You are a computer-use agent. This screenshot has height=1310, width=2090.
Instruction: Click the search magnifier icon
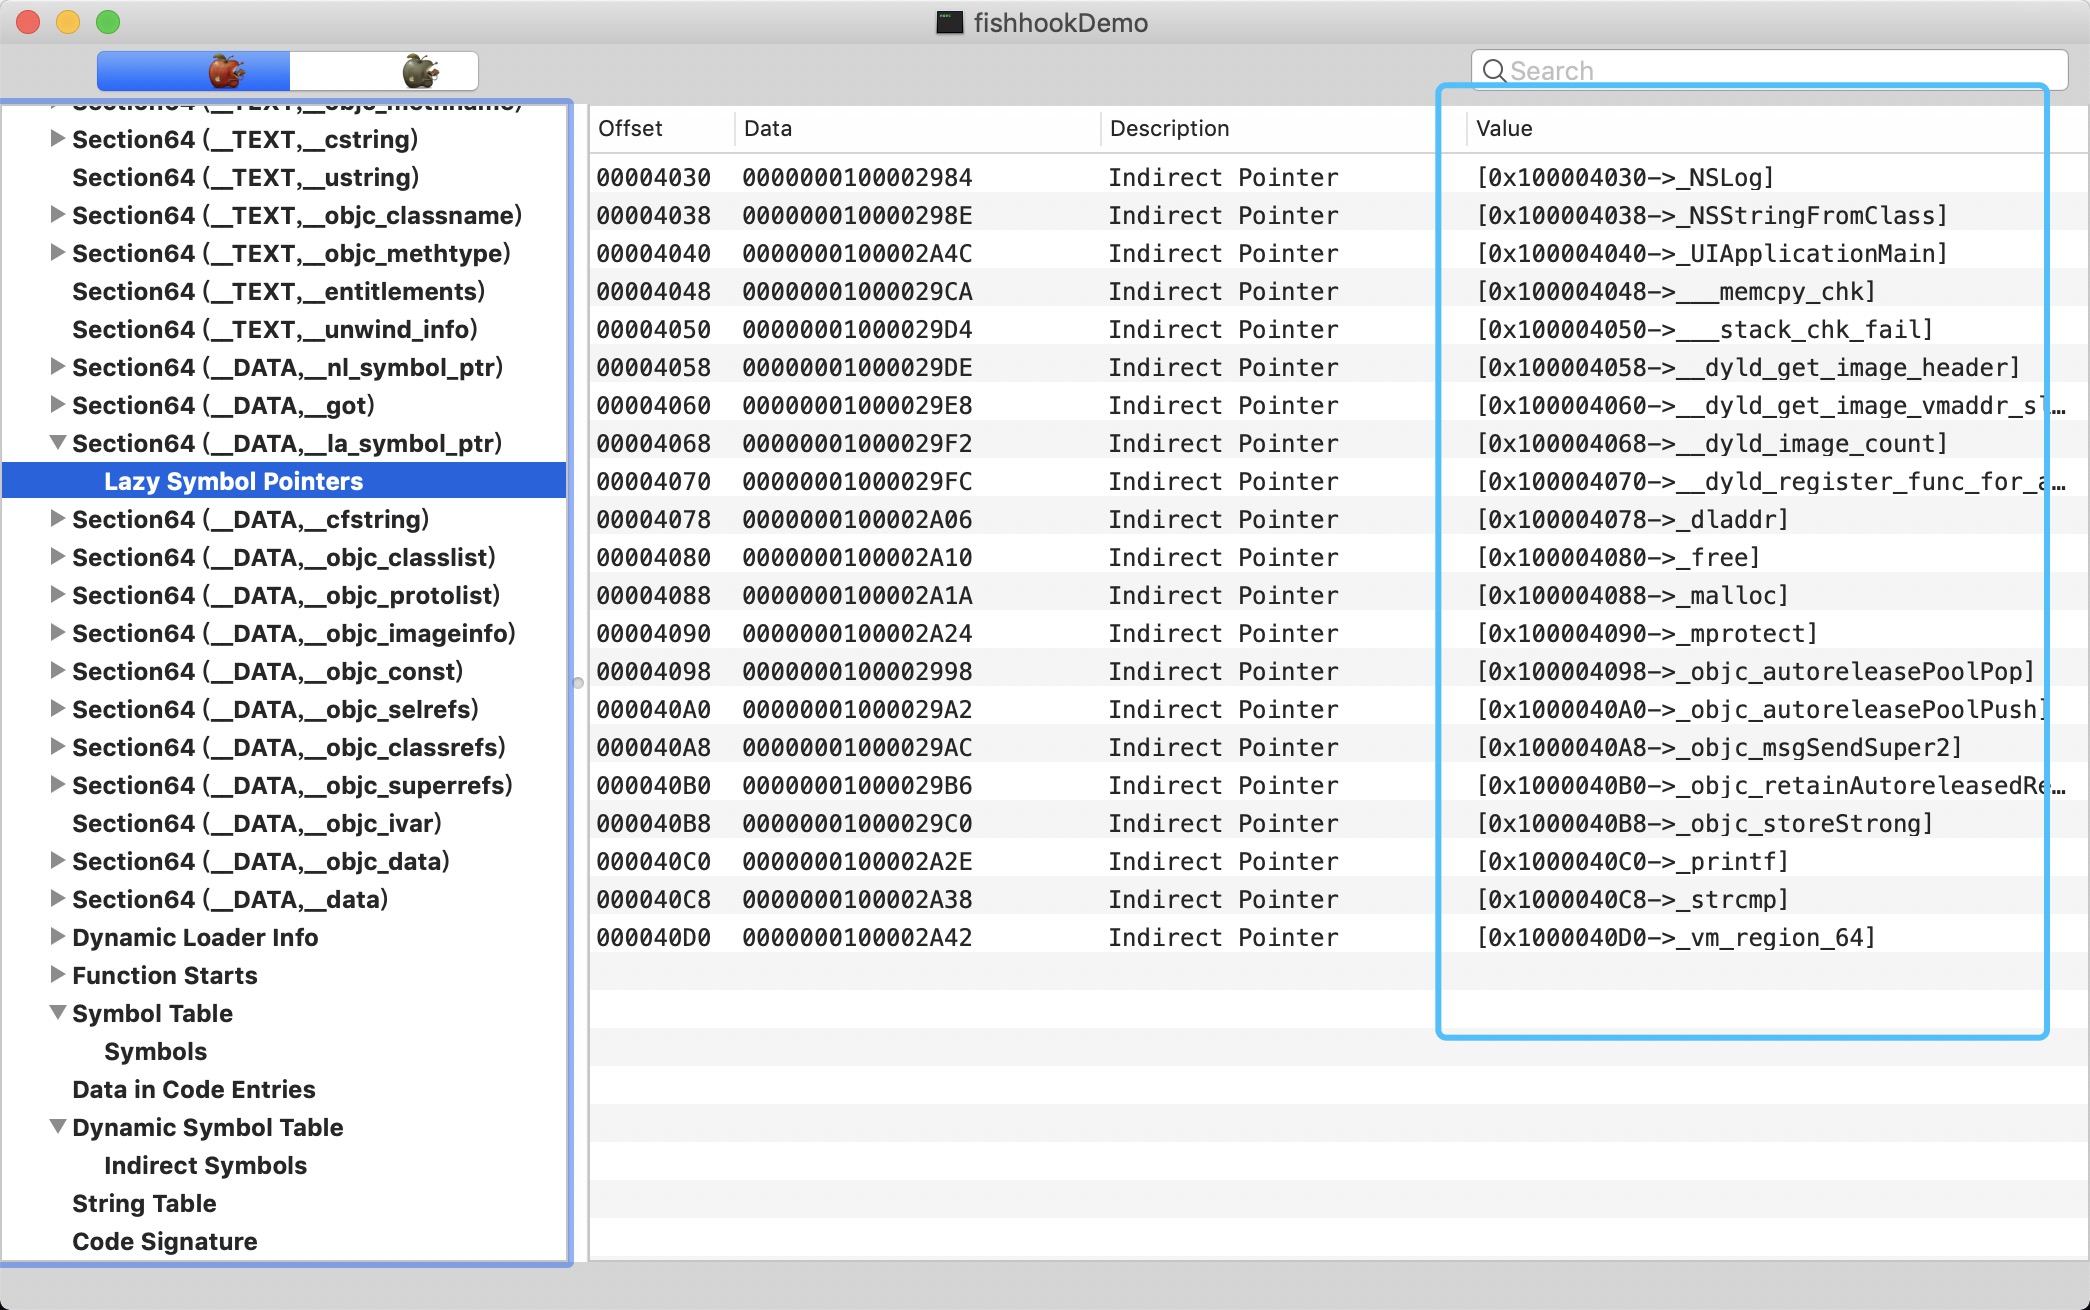(1493, 71)
